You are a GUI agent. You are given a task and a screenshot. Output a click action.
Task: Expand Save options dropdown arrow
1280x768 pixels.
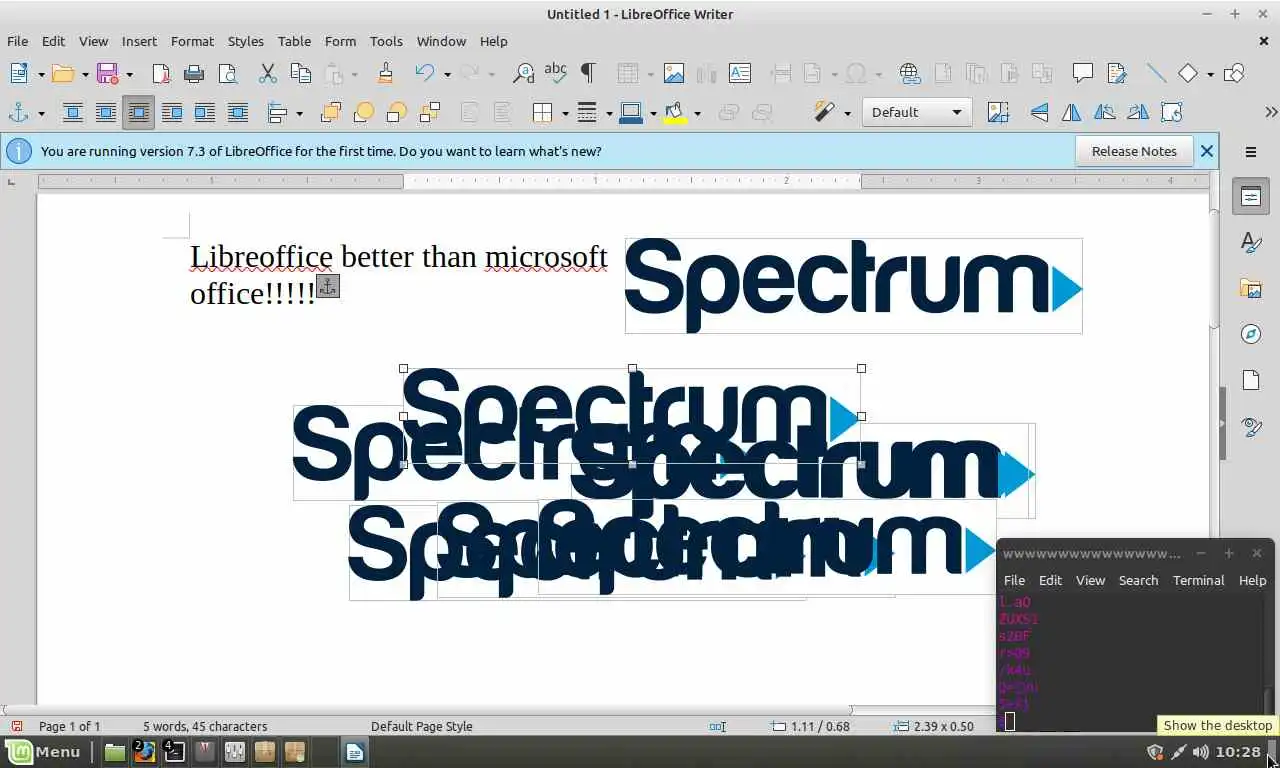point(129,74)
